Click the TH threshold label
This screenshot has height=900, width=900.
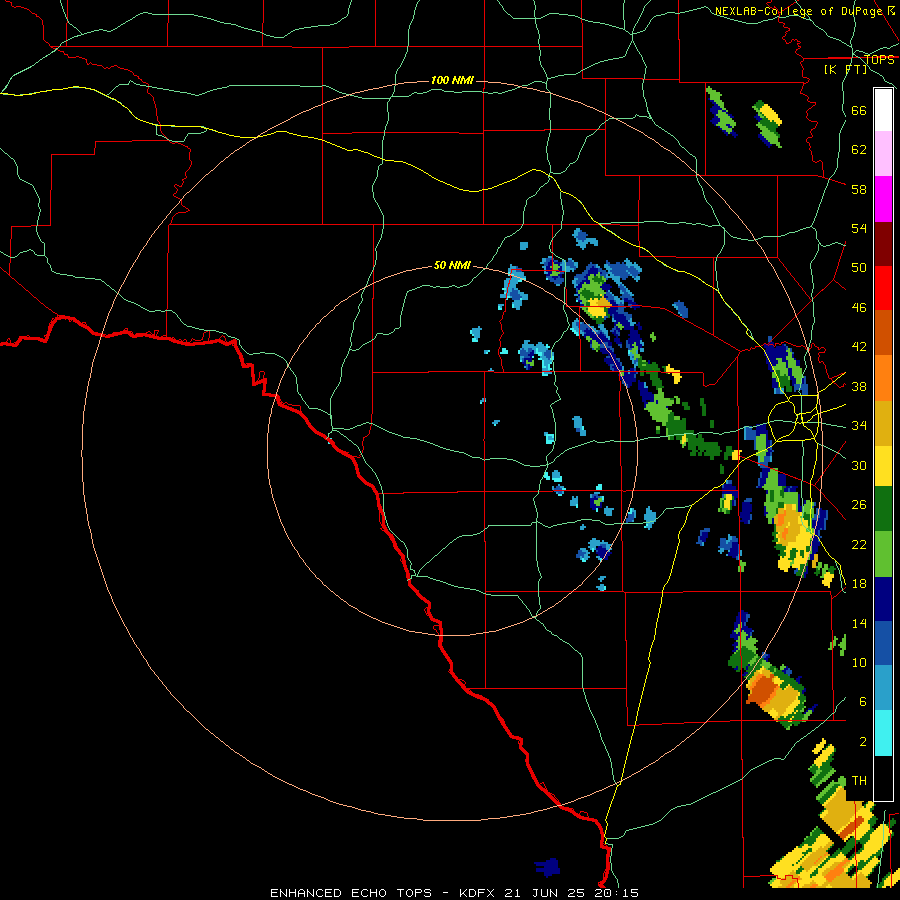[x=859, y=781]
